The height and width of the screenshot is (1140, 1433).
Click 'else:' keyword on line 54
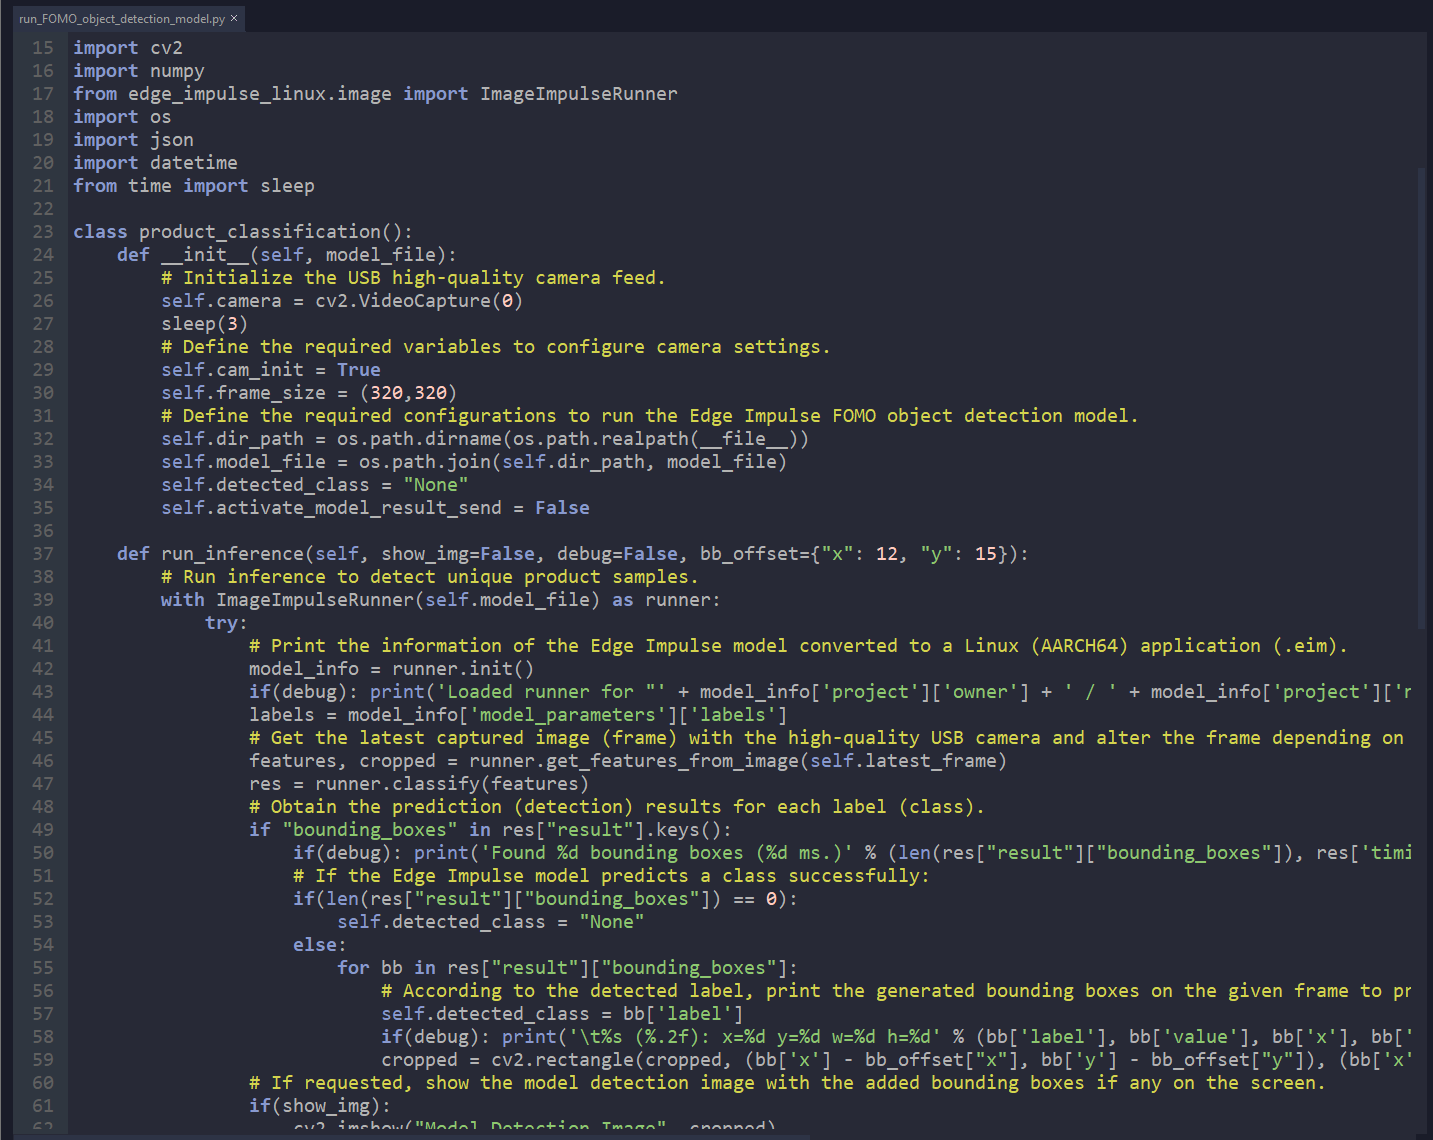point(320,945)
